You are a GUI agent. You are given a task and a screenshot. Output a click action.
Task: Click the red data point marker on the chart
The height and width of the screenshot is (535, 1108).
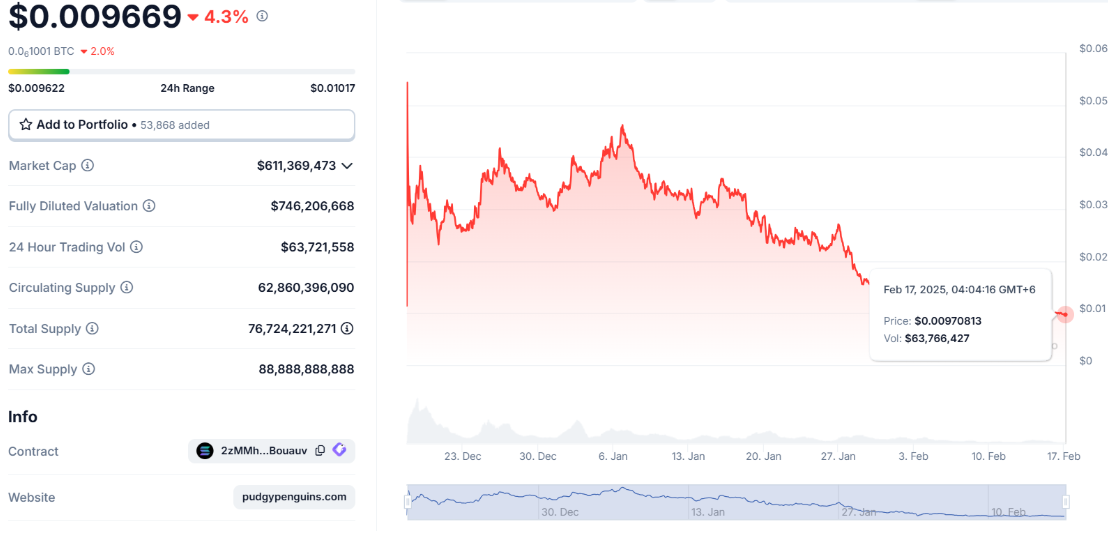coord(1065,314)
